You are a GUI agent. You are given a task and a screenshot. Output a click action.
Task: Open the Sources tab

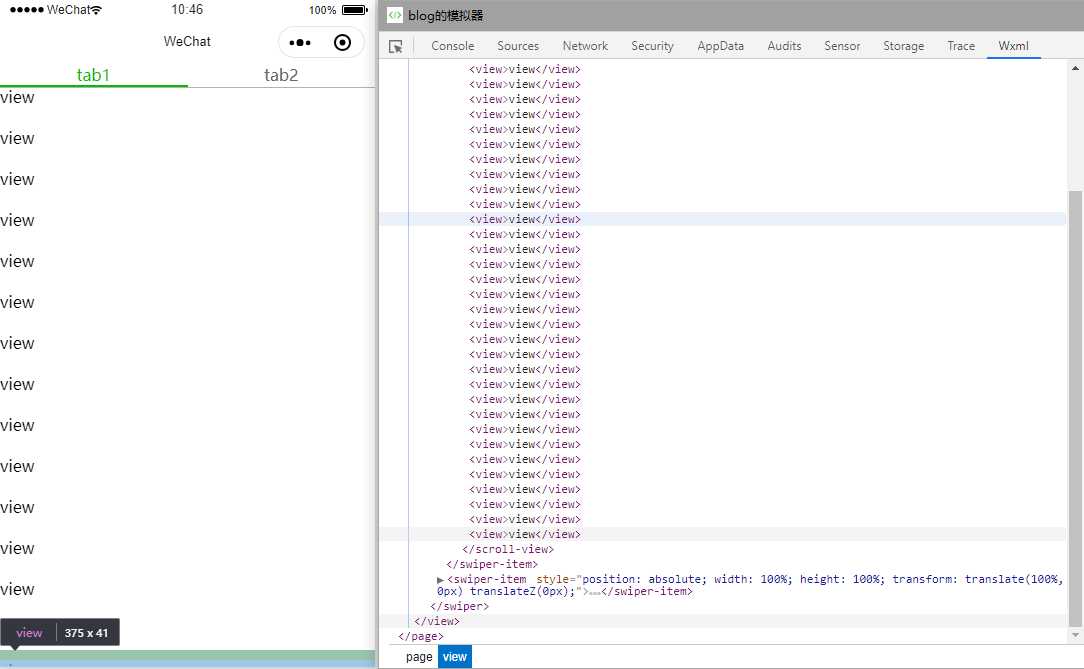518,46
